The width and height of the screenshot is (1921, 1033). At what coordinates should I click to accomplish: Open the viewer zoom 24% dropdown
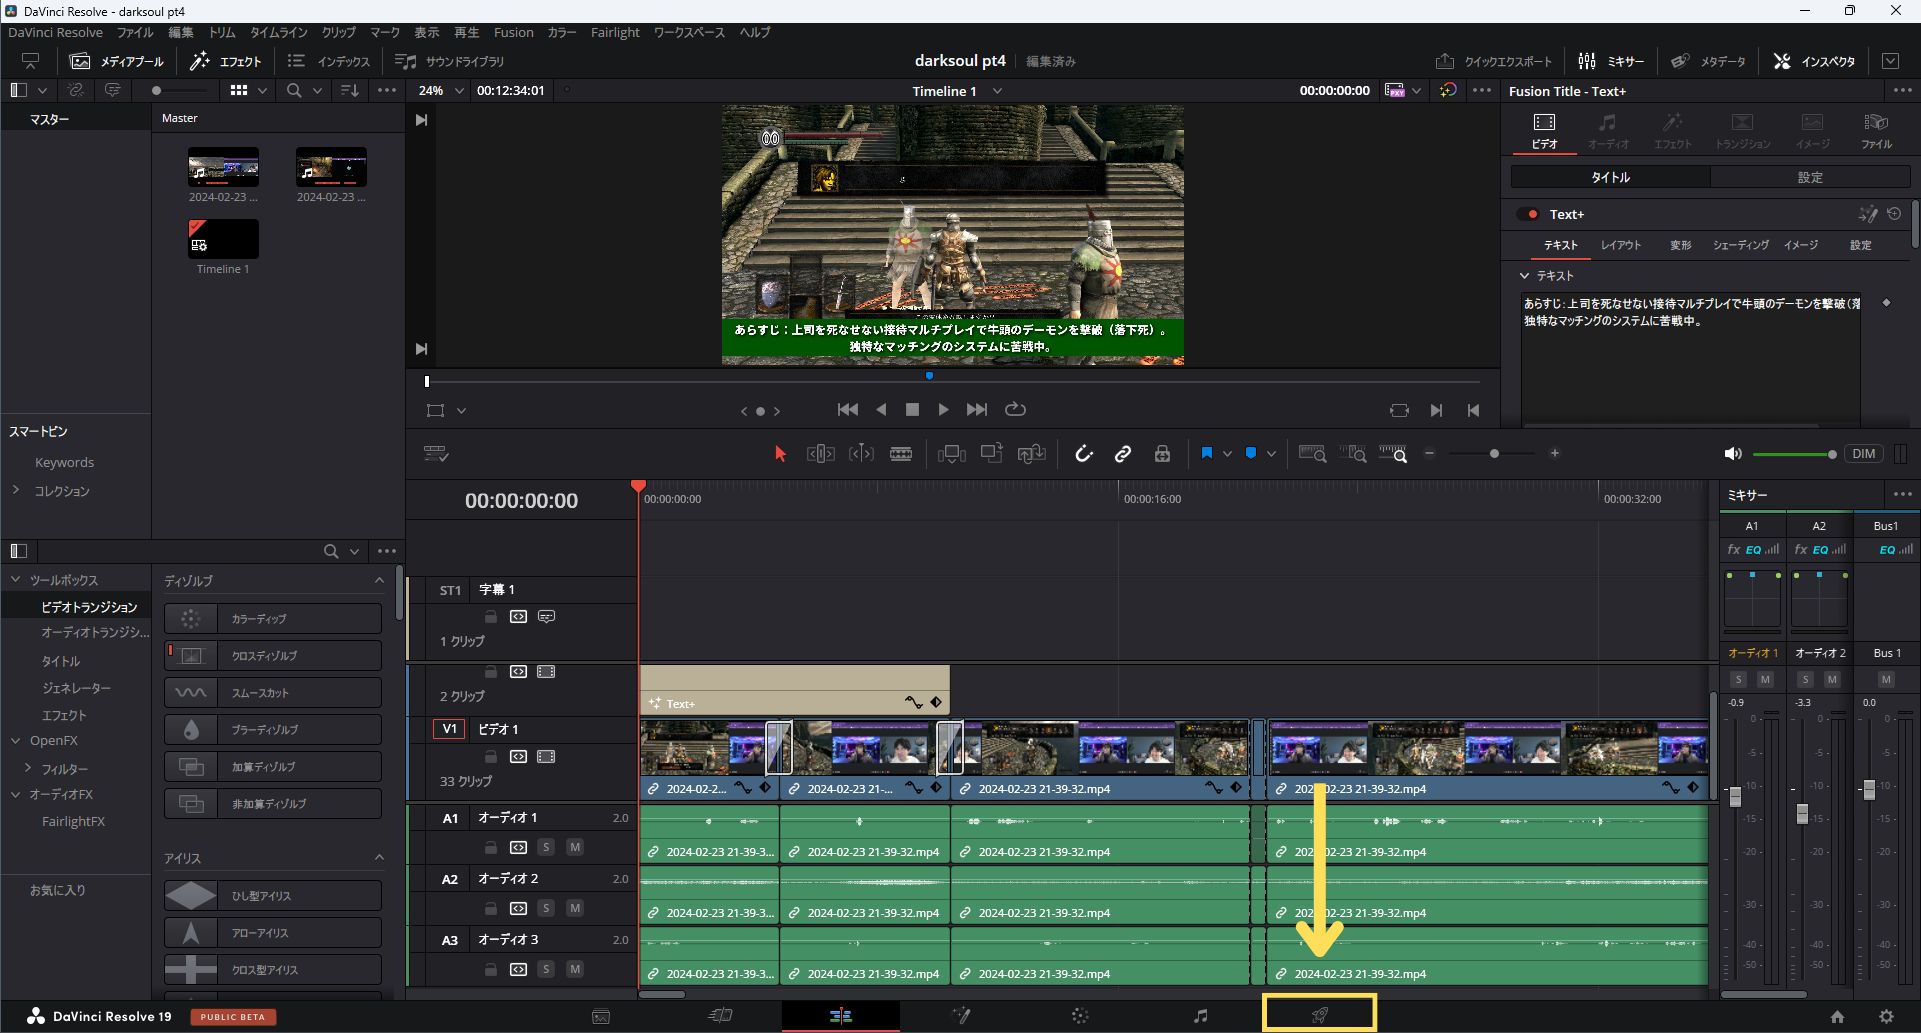point(457,90)
